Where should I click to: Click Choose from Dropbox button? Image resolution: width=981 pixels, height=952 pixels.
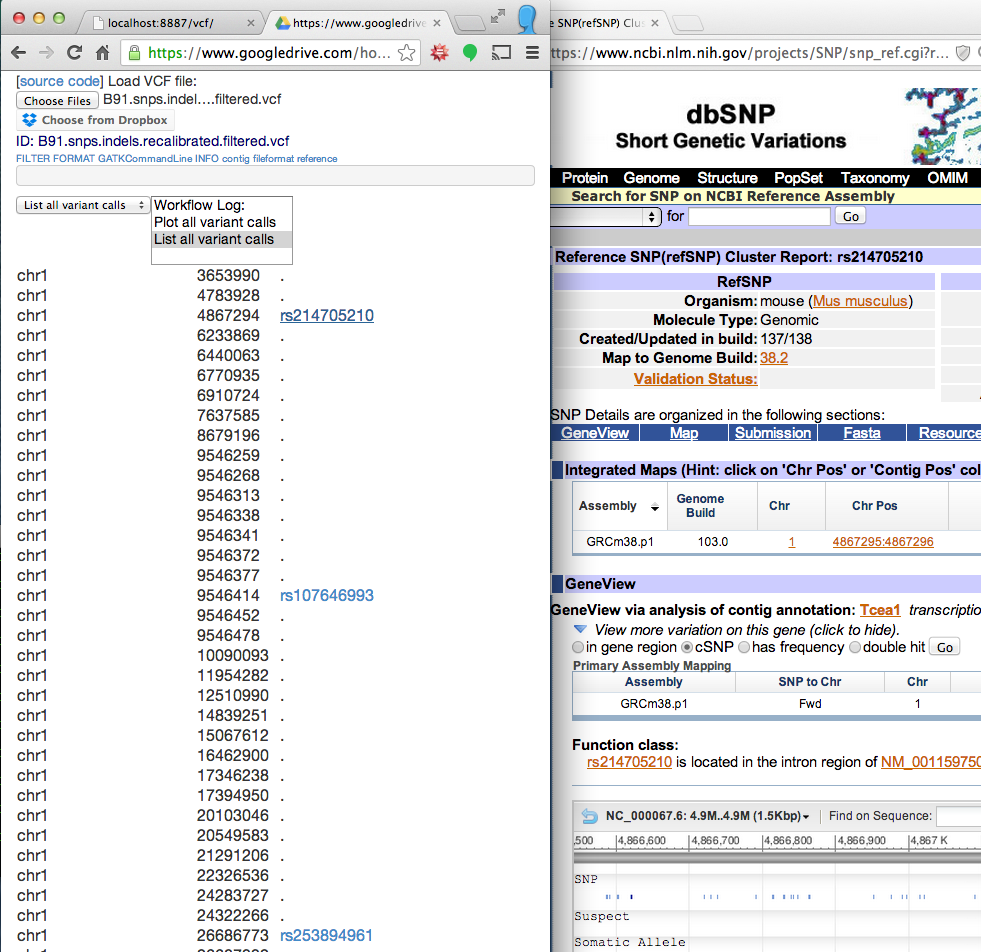[x=95, y=120]
